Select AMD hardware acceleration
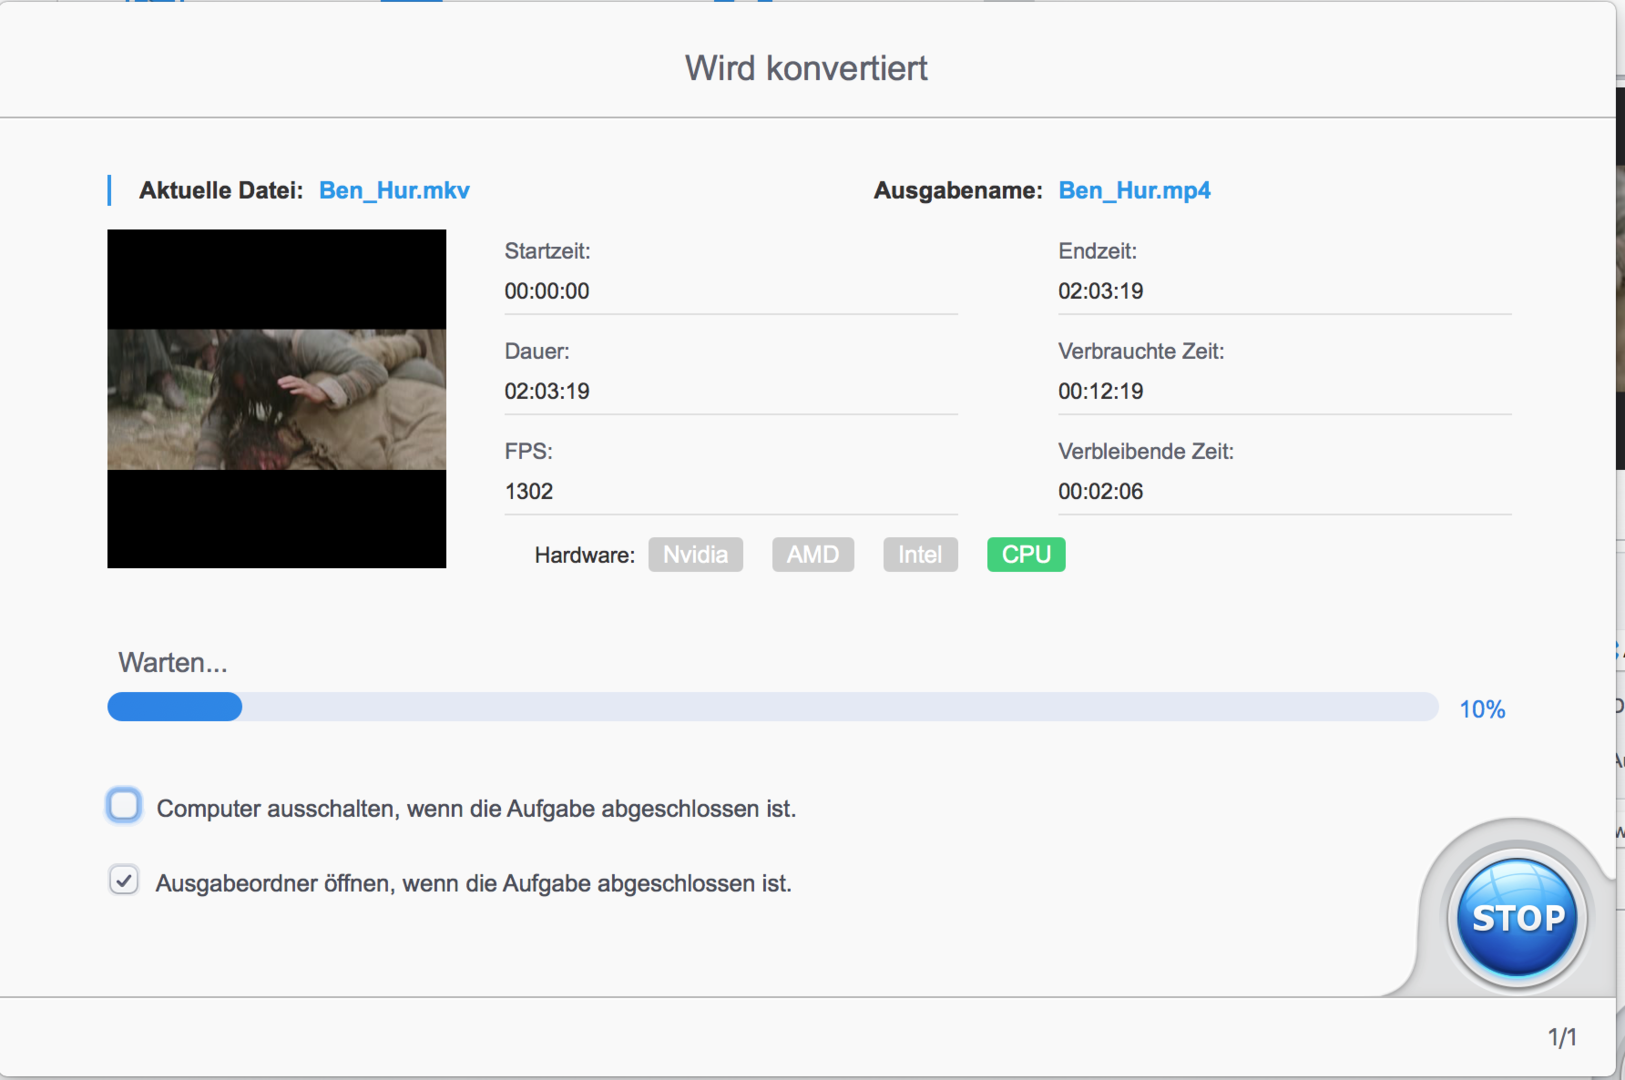 (x=813, y=555)
